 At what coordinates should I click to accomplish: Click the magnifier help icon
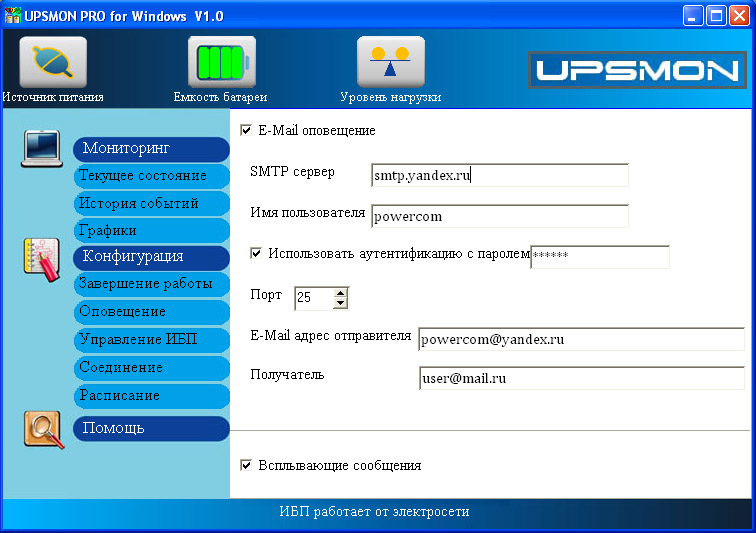coord(43,429)
